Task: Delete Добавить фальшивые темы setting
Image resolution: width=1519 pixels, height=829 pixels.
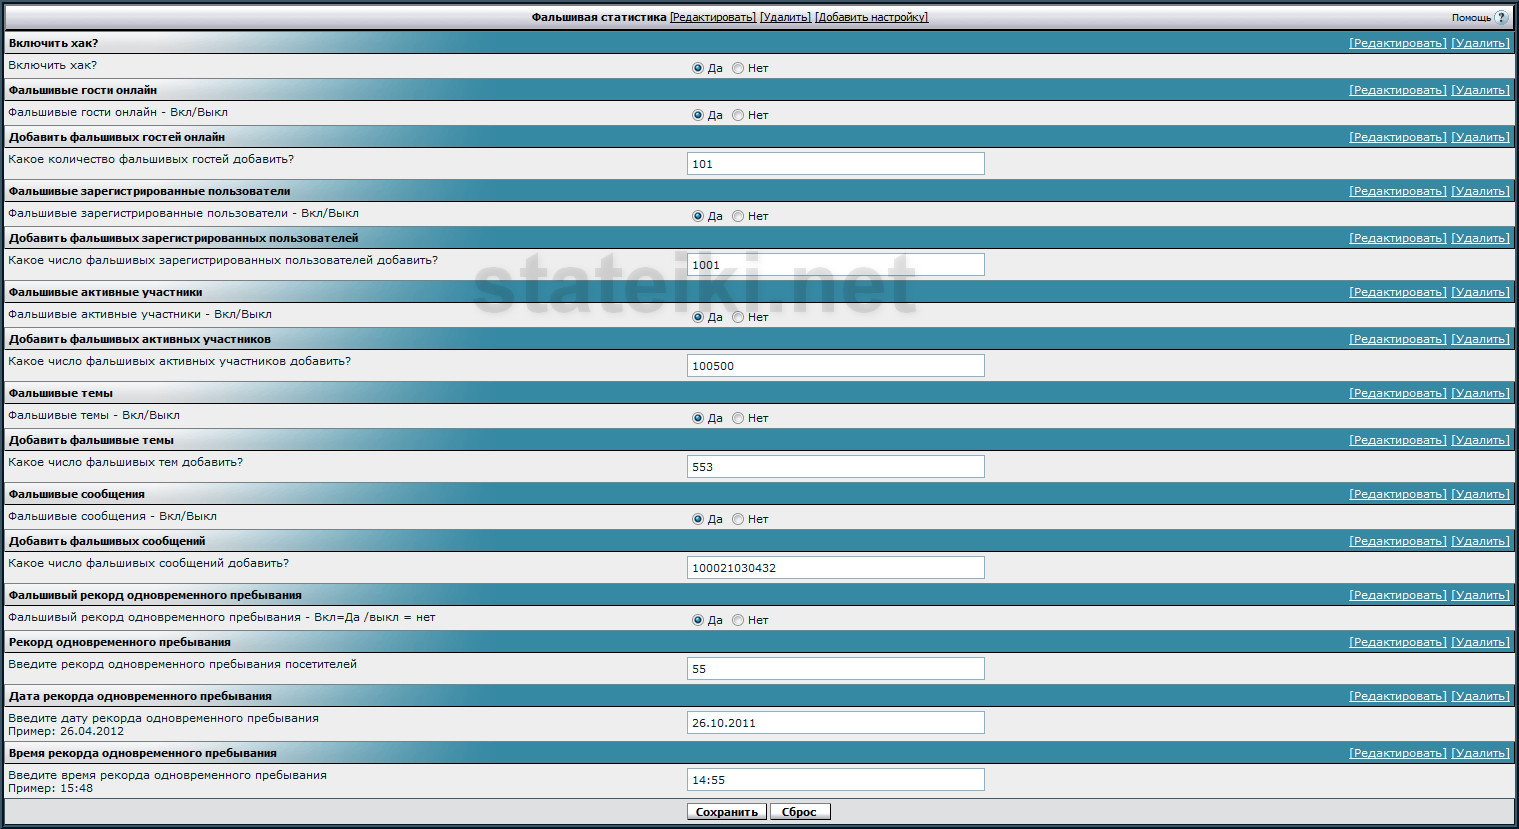Action: coord(1481,440)
